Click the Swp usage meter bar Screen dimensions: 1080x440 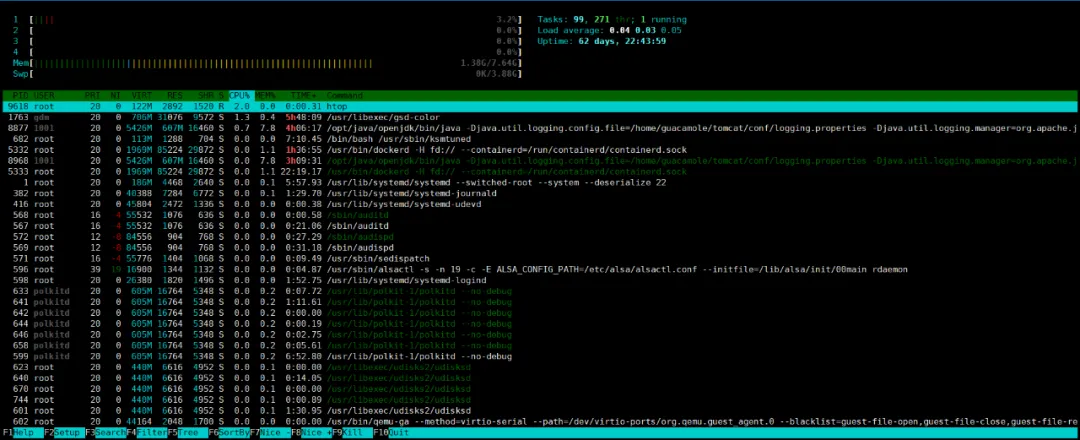point(266,74)
